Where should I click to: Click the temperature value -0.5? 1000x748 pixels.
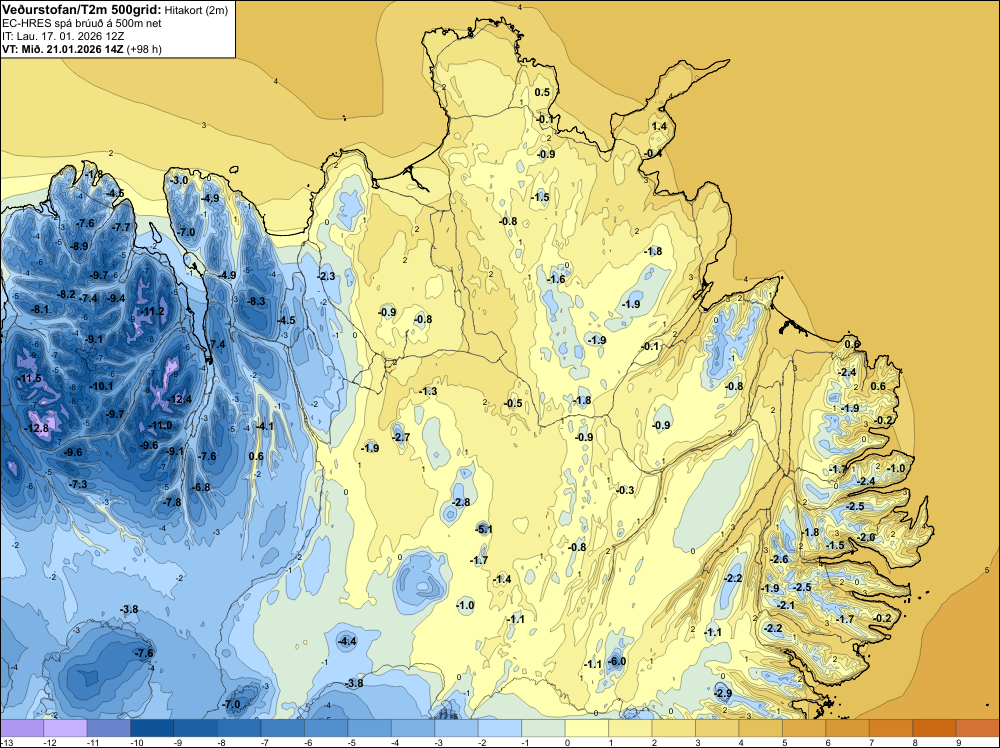(513, 404)
